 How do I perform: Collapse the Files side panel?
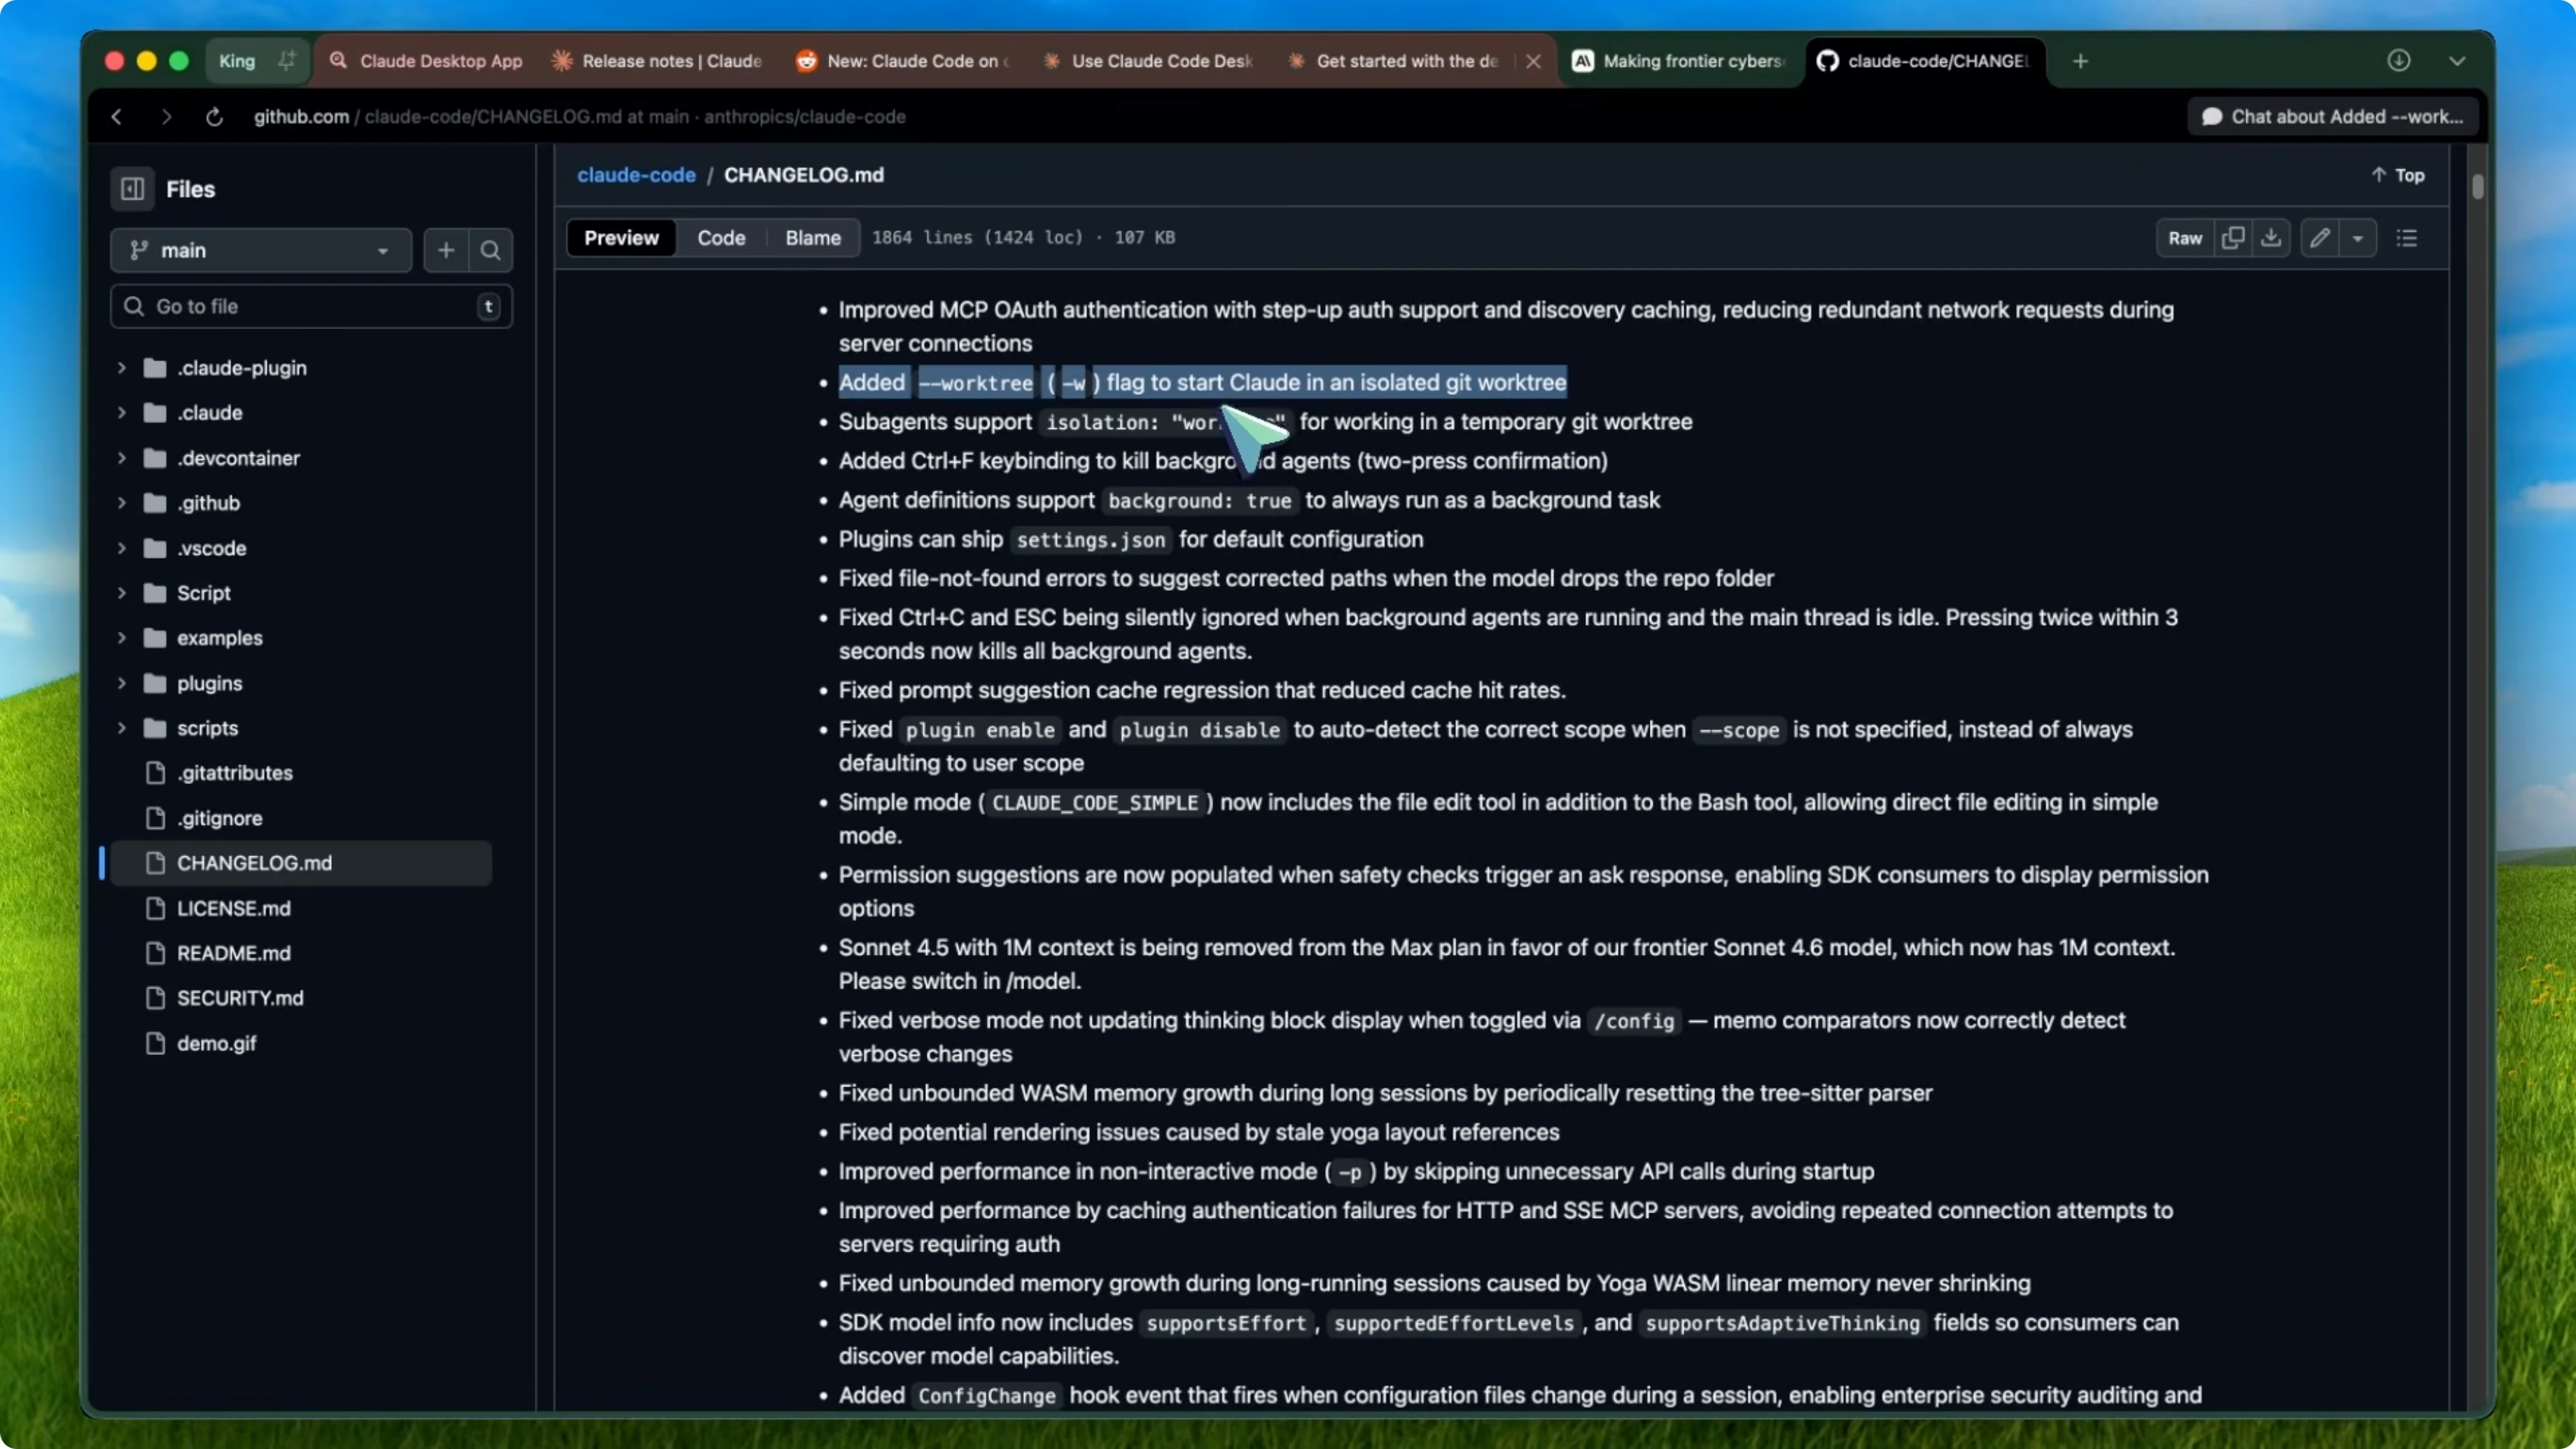pos(131,188)
